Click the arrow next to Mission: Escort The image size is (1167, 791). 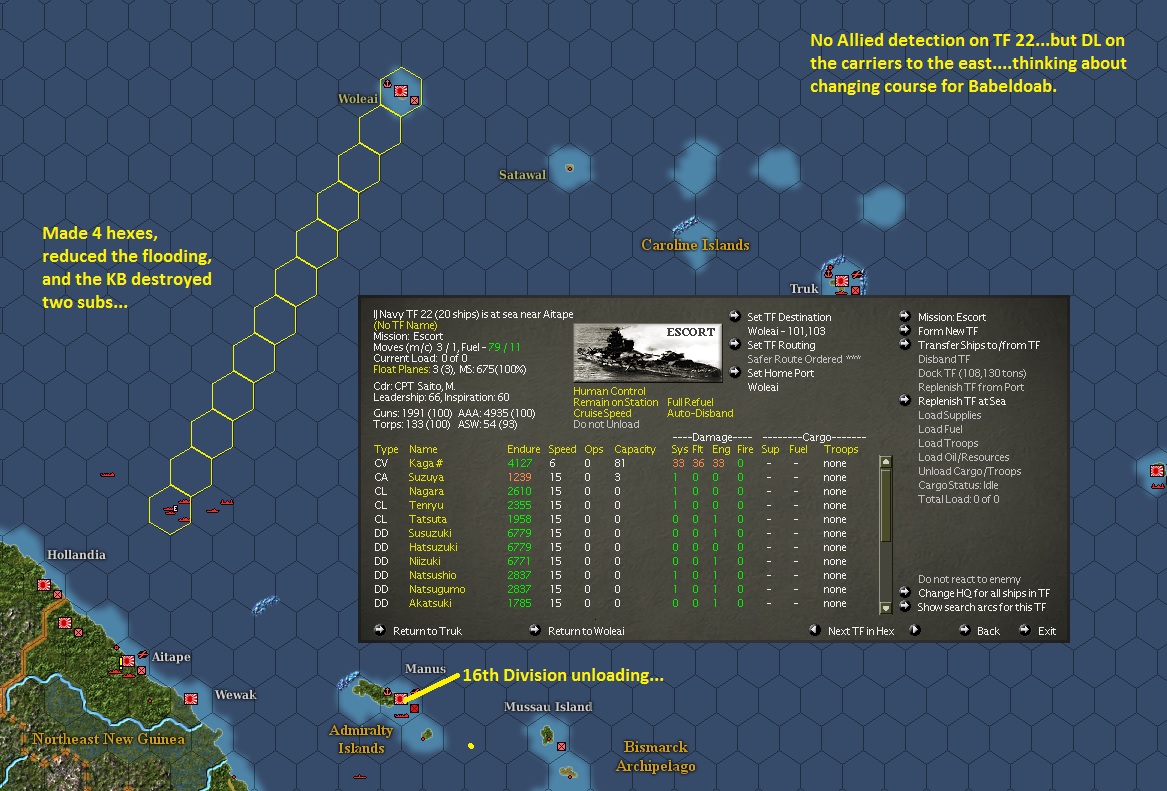(x=905, y=316)
